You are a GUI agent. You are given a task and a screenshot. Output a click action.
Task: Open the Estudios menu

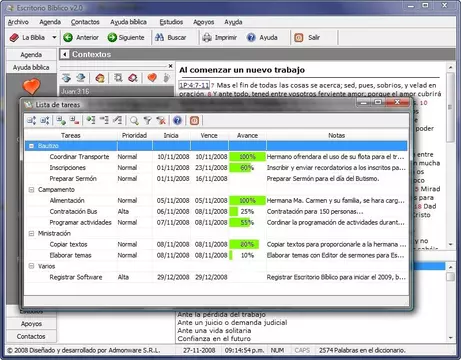pos(171,22)
